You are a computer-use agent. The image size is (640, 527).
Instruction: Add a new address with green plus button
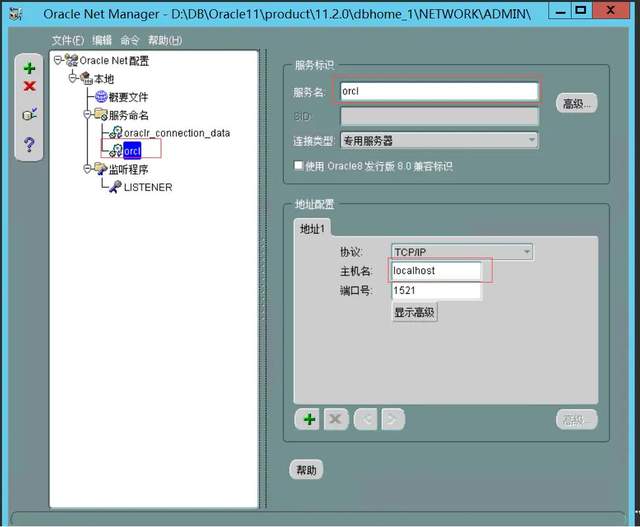click(x=309, y=419)
